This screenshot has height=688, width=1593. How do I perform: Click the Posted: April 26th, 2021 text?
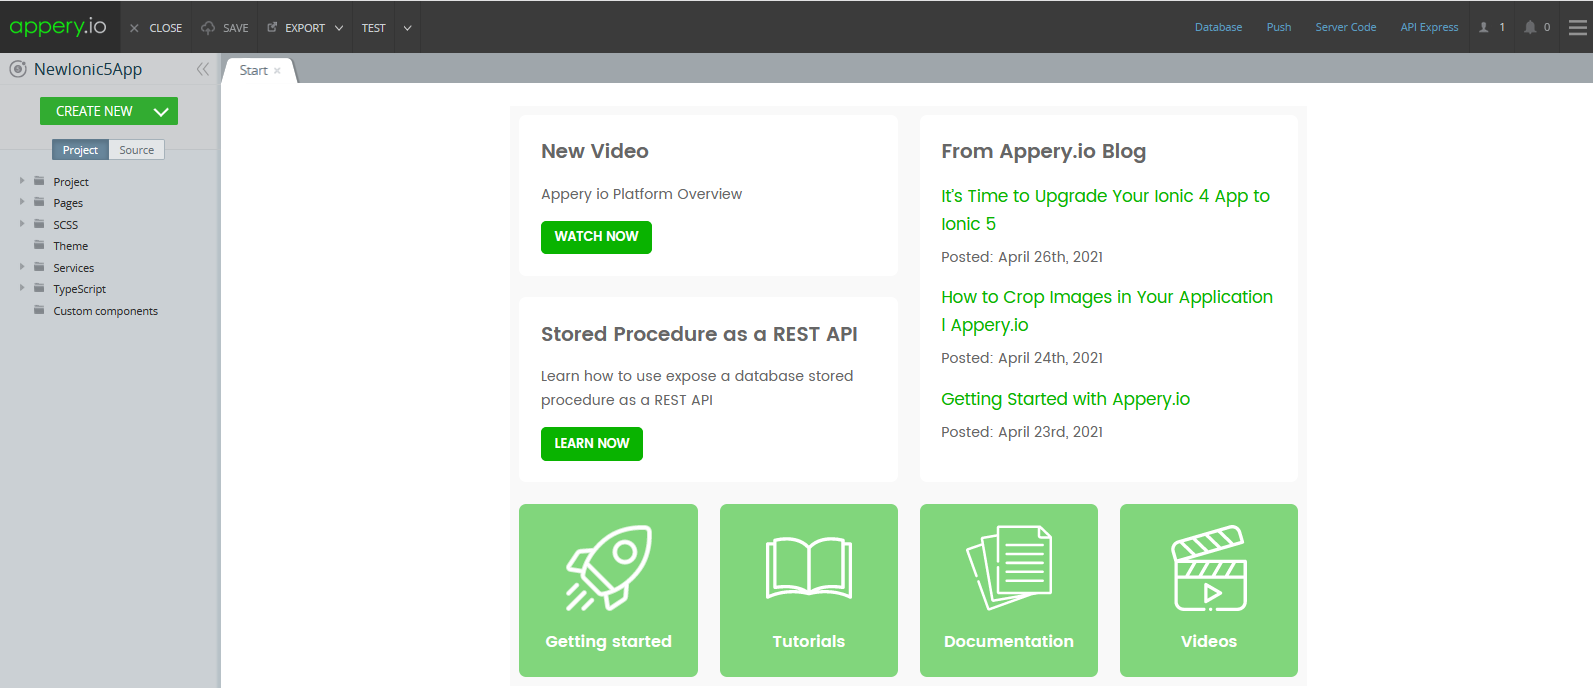1022,257
